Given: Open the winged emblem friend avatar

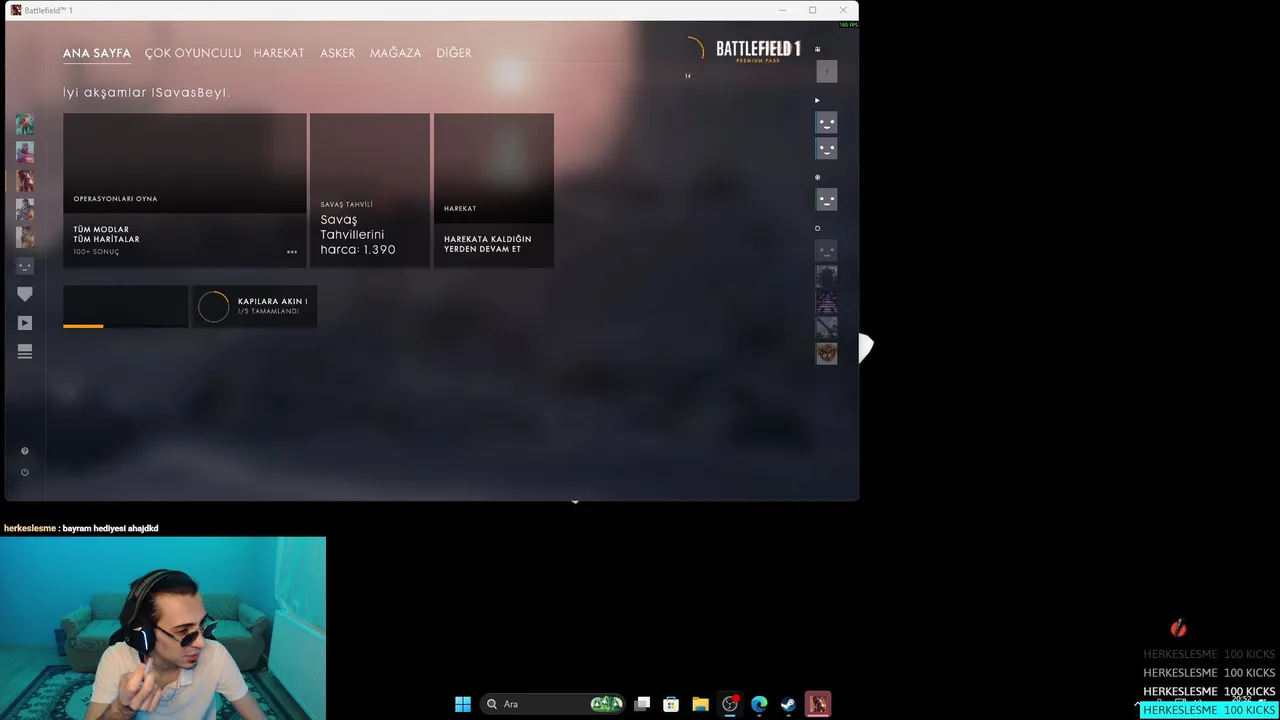Looking at the screenshot, I should pyautogui.click(x=826, y=353).
